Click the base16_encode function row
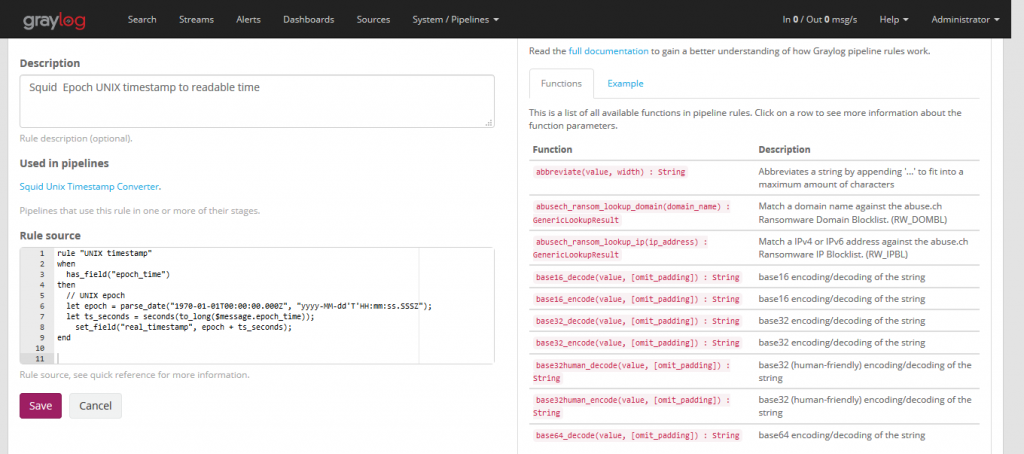 pyautogui.click(x=754, y=299)
